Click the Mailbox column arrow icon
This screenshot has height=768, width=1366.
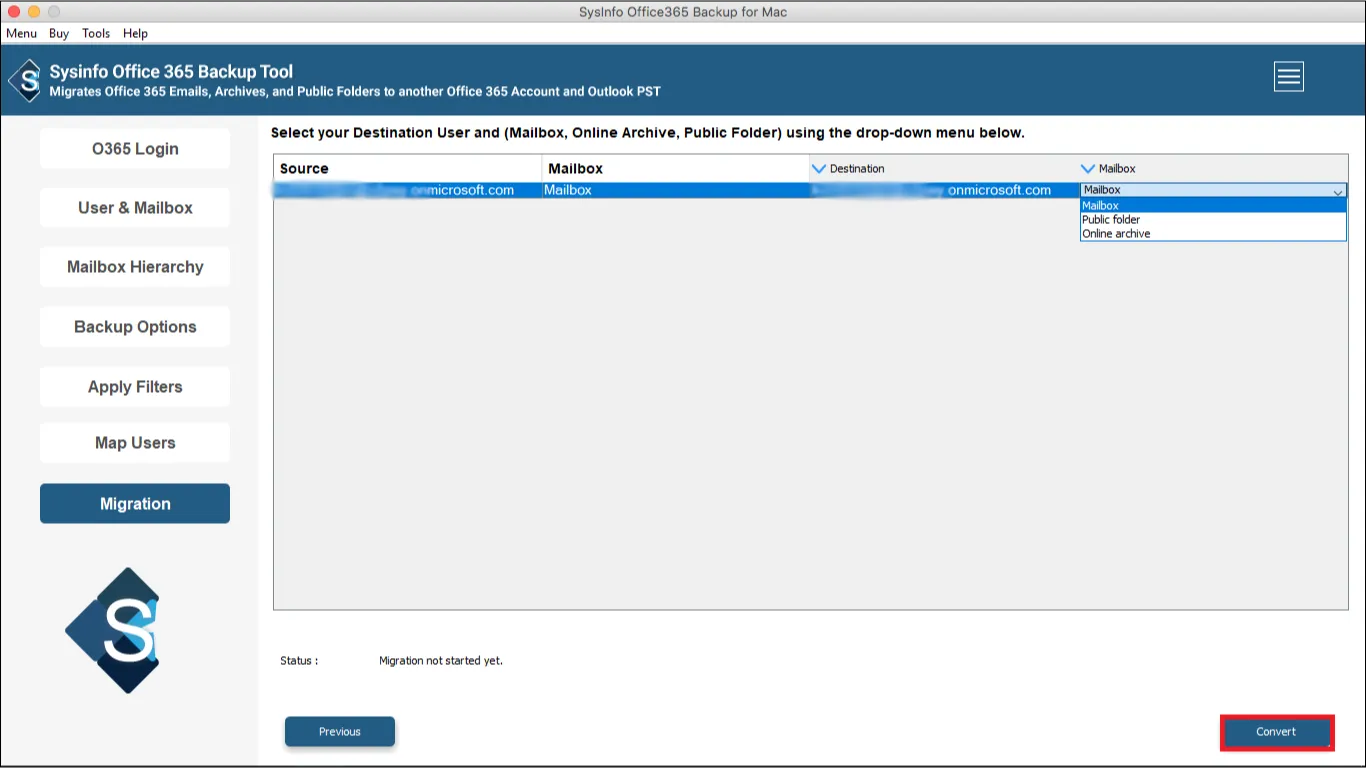[x=1088, y=169]
